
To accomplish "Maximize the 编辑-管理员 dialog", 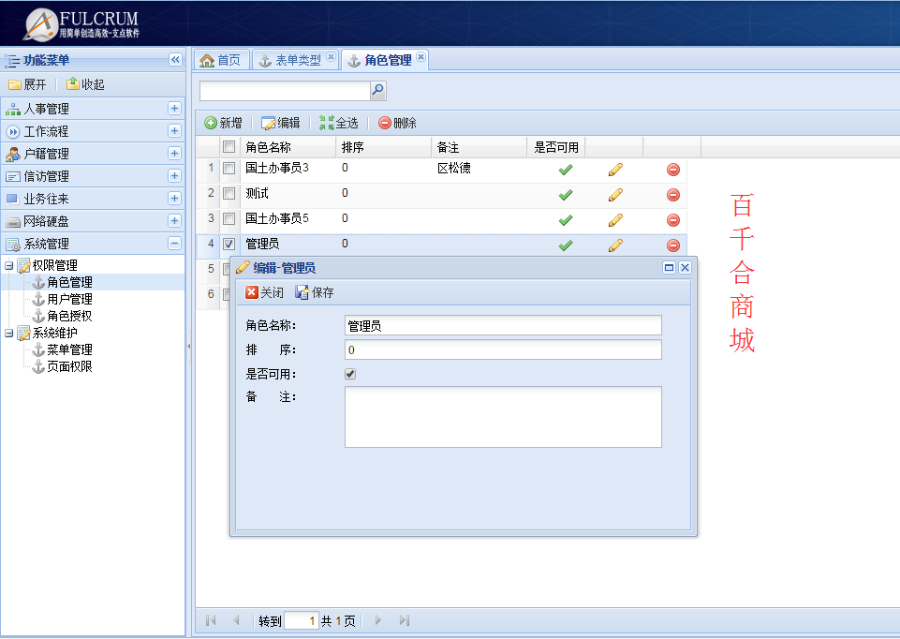I will (669, 268).
